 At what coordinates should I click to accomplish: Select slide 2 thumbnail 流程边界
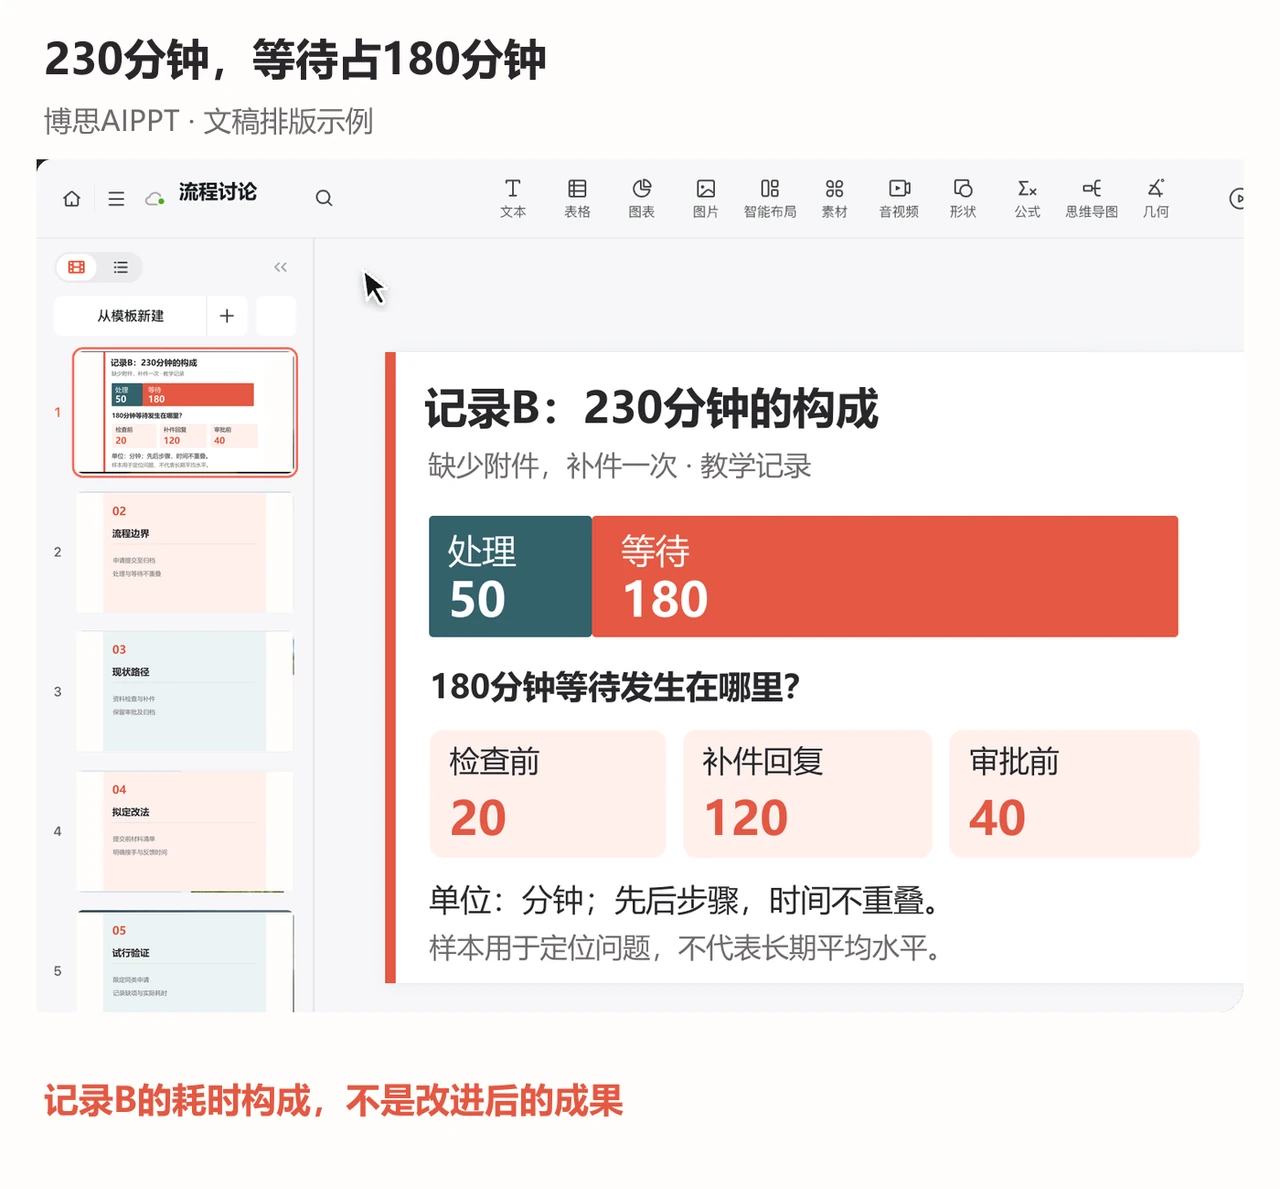185,552
